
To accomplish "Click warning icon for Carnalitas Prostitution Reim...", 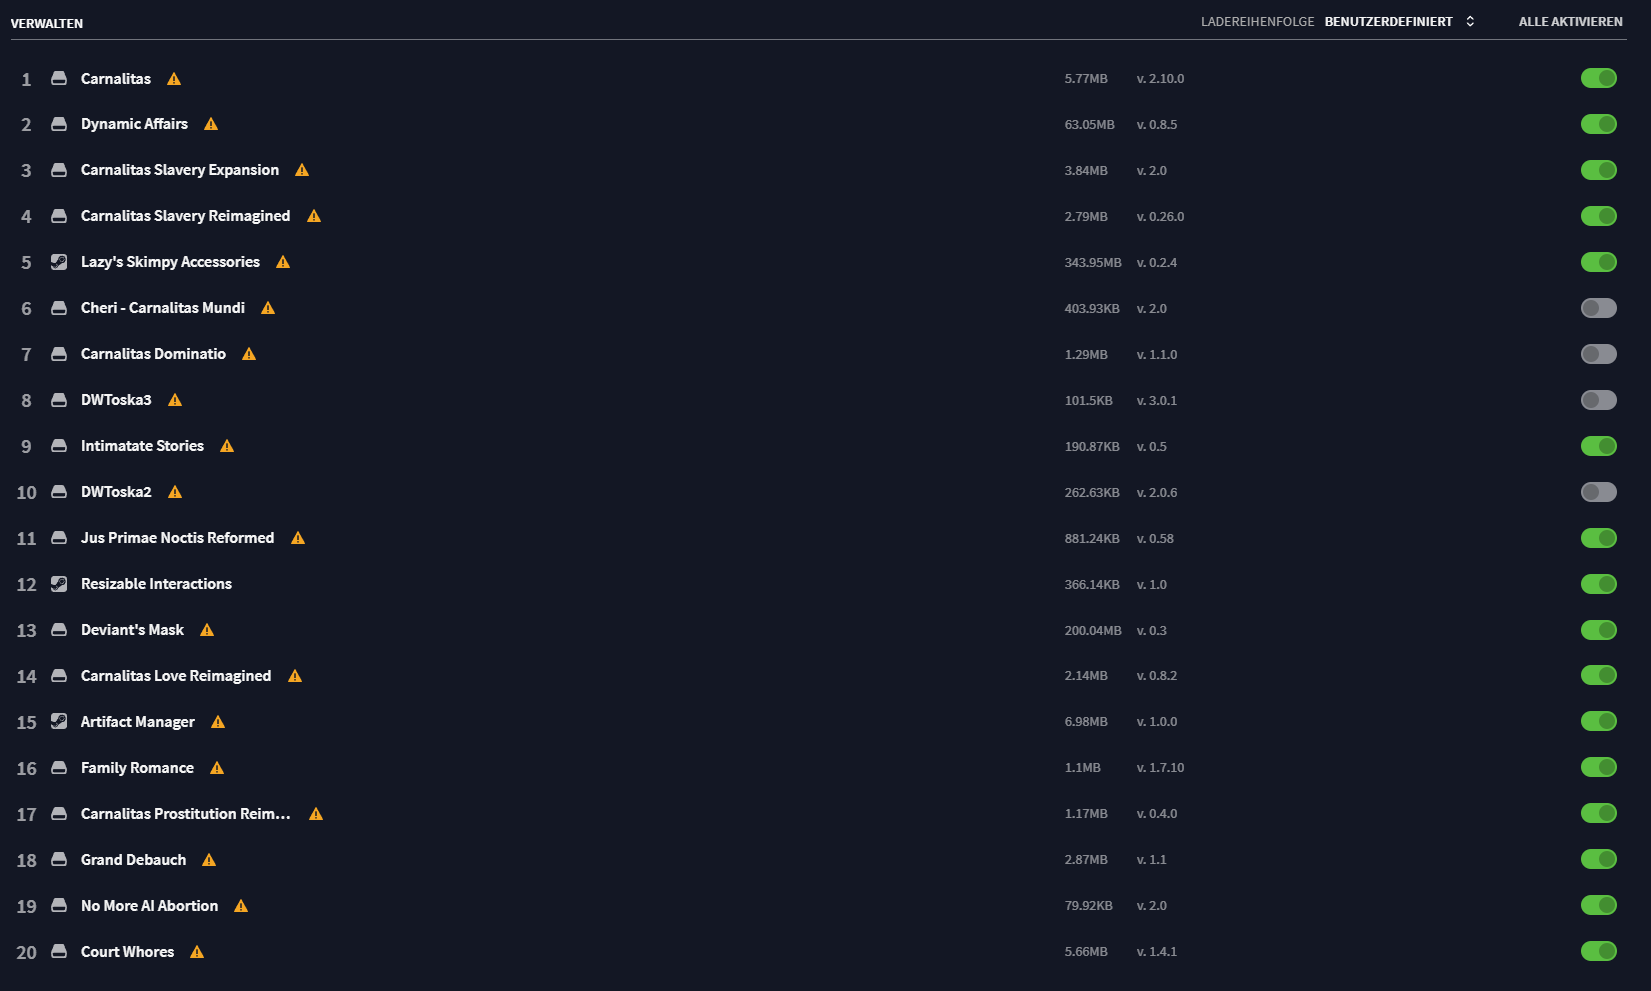I will pos(316,814).
